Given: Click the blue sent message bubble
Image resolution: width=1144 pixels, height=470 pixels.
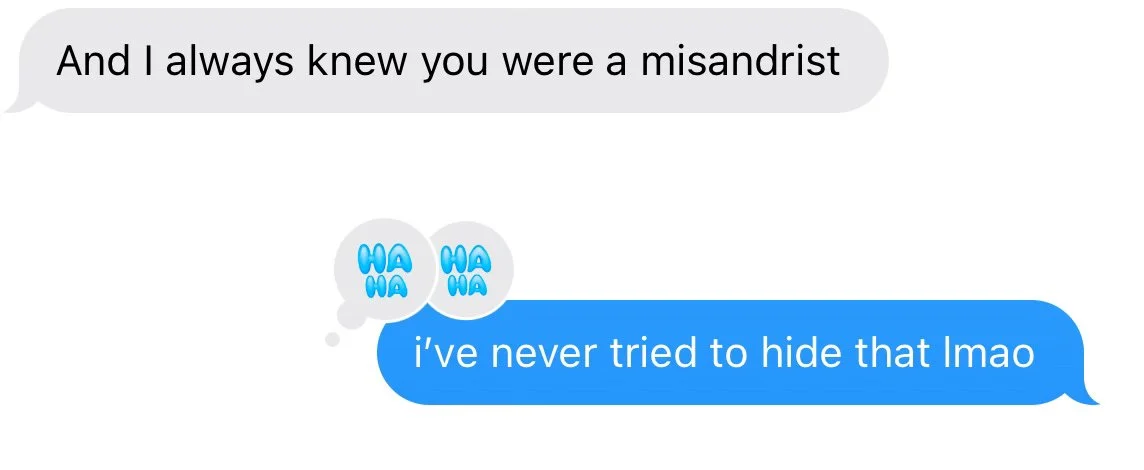Looking at the screenshot, I should pyautogui.click(x=737, y=352).
